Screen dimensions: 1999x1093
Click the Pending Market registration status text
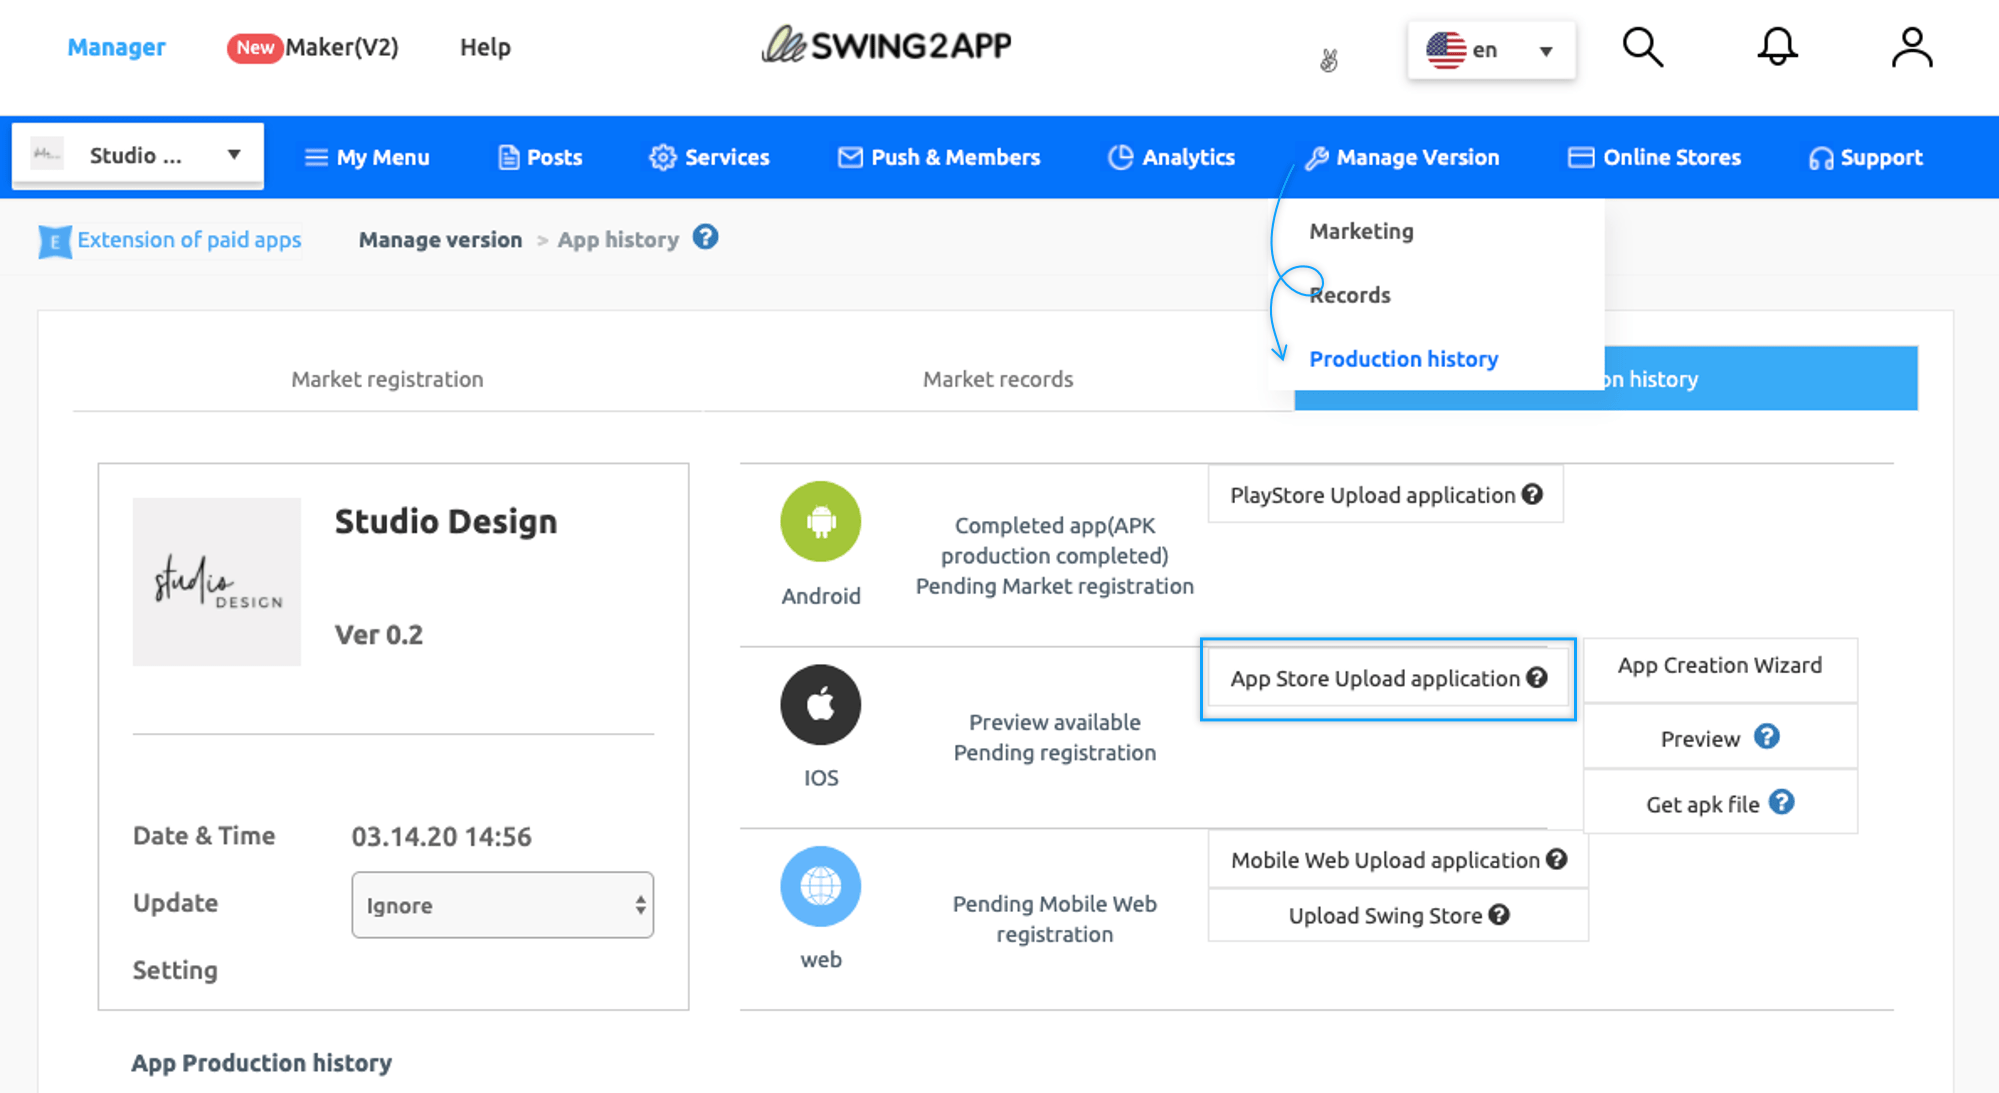1054,586
